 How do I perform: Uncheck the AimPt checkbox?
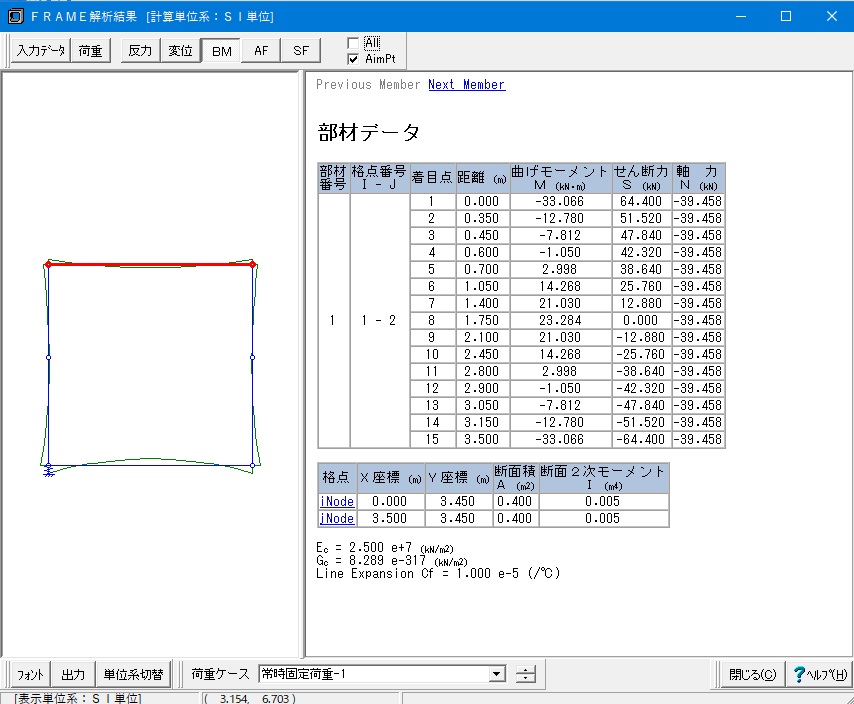(353, 59)
